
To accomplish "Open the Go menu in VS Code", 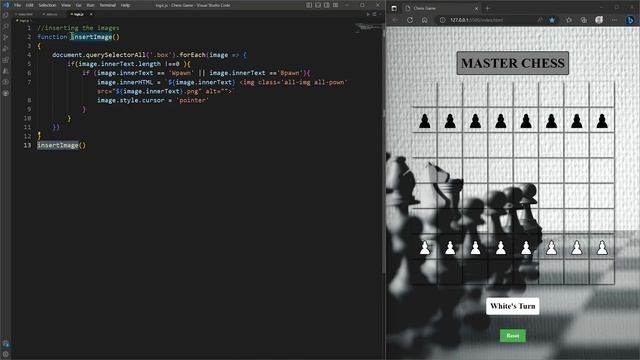I will 79,5.
